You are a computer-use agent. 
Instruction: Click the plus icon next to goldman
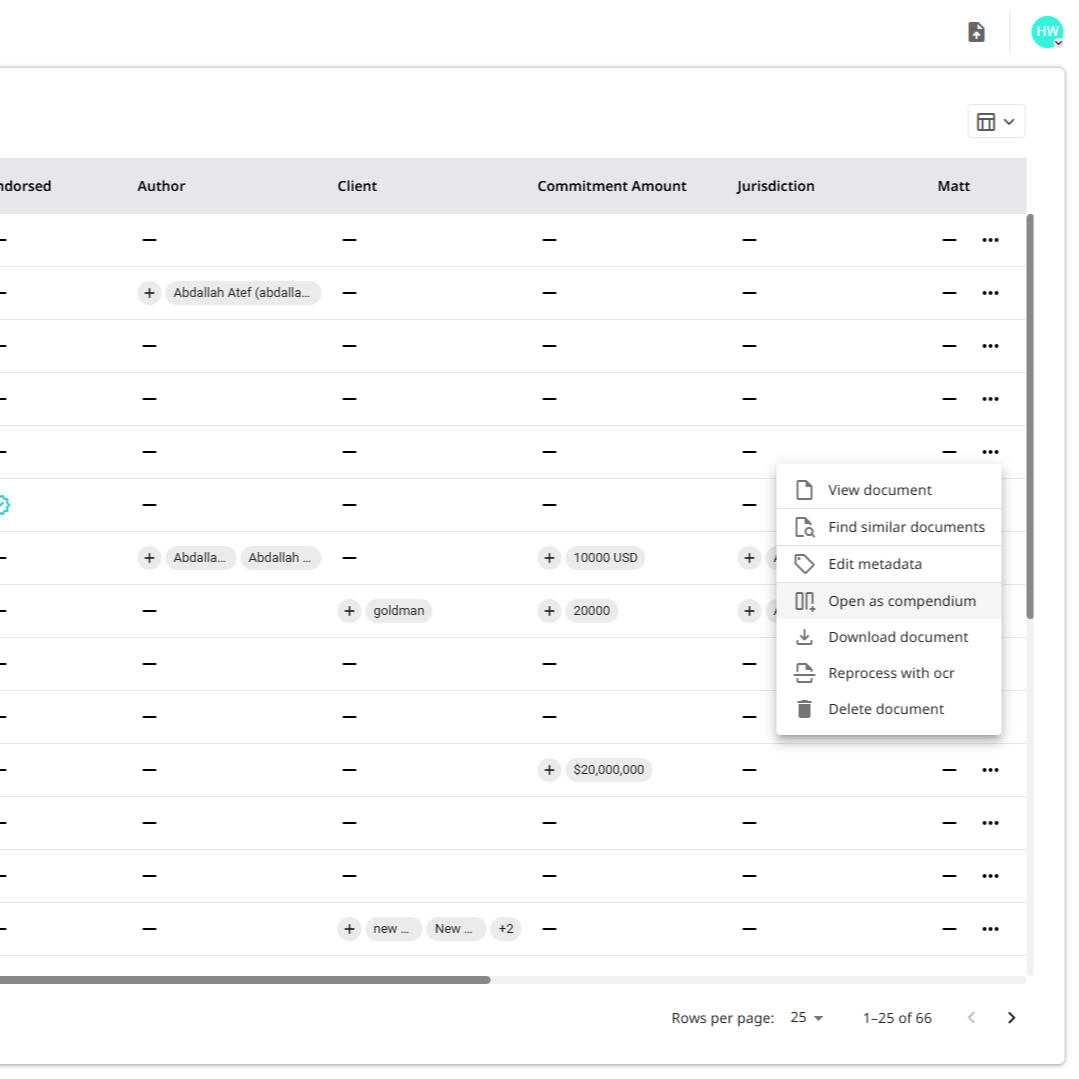(349, 611)
